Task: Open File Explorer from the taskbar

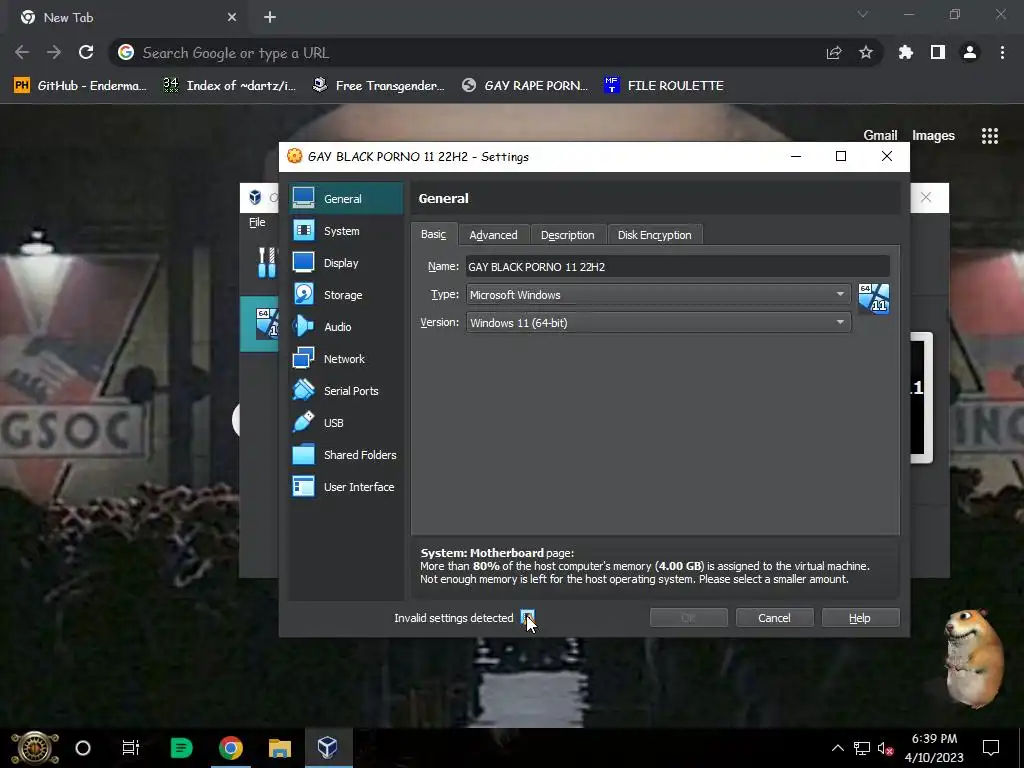Action: 280,748
